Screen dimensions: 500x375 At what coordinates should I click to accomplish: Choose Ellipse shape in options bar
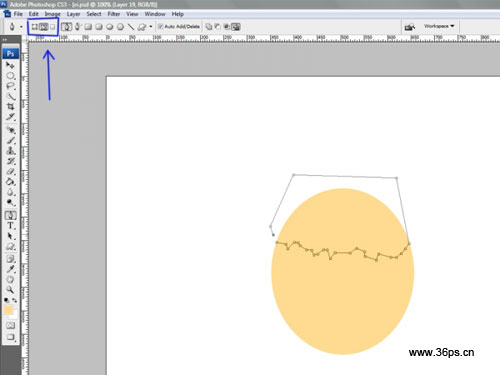[109, 27]
